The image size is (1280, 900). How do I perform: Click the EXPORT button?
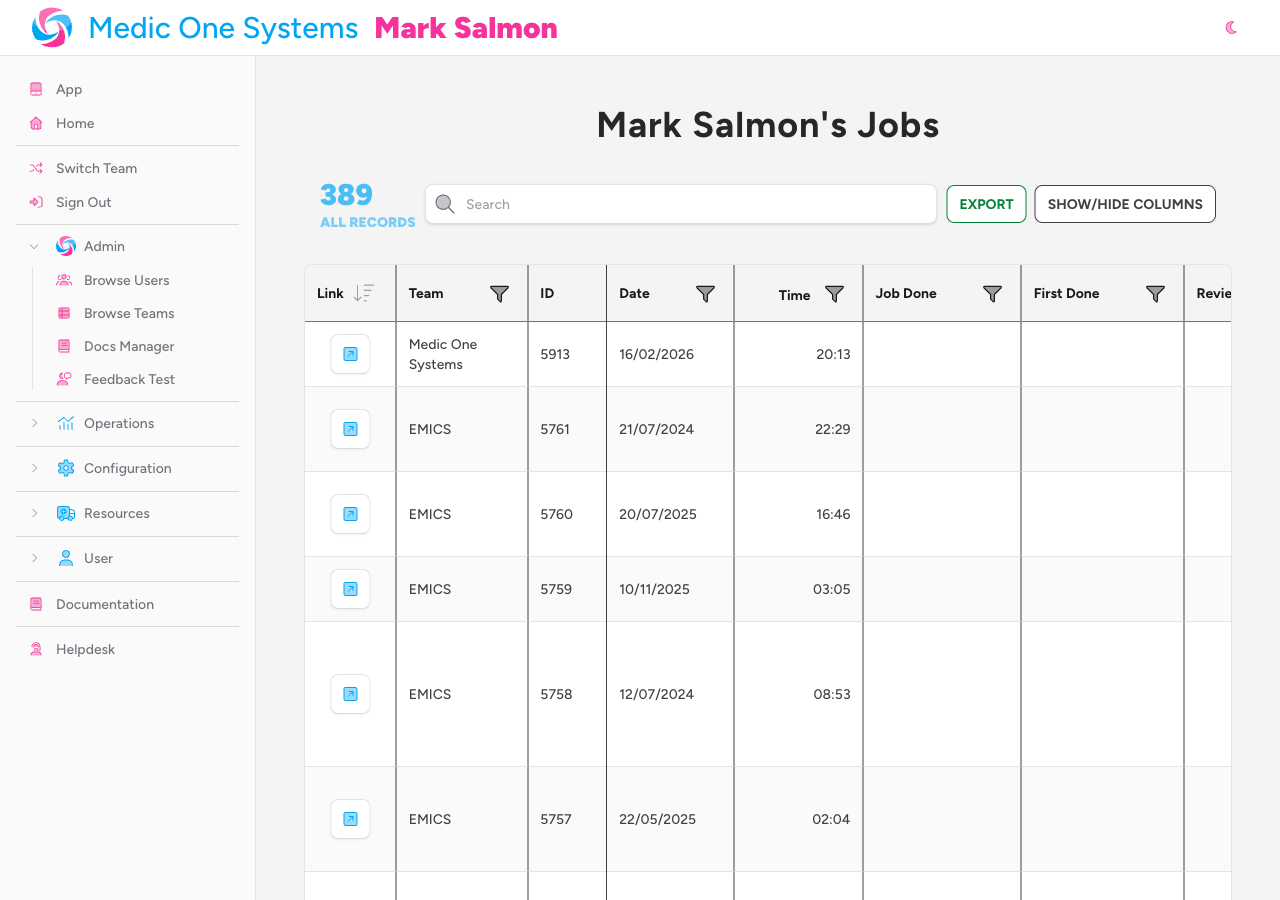click(986, 204)
